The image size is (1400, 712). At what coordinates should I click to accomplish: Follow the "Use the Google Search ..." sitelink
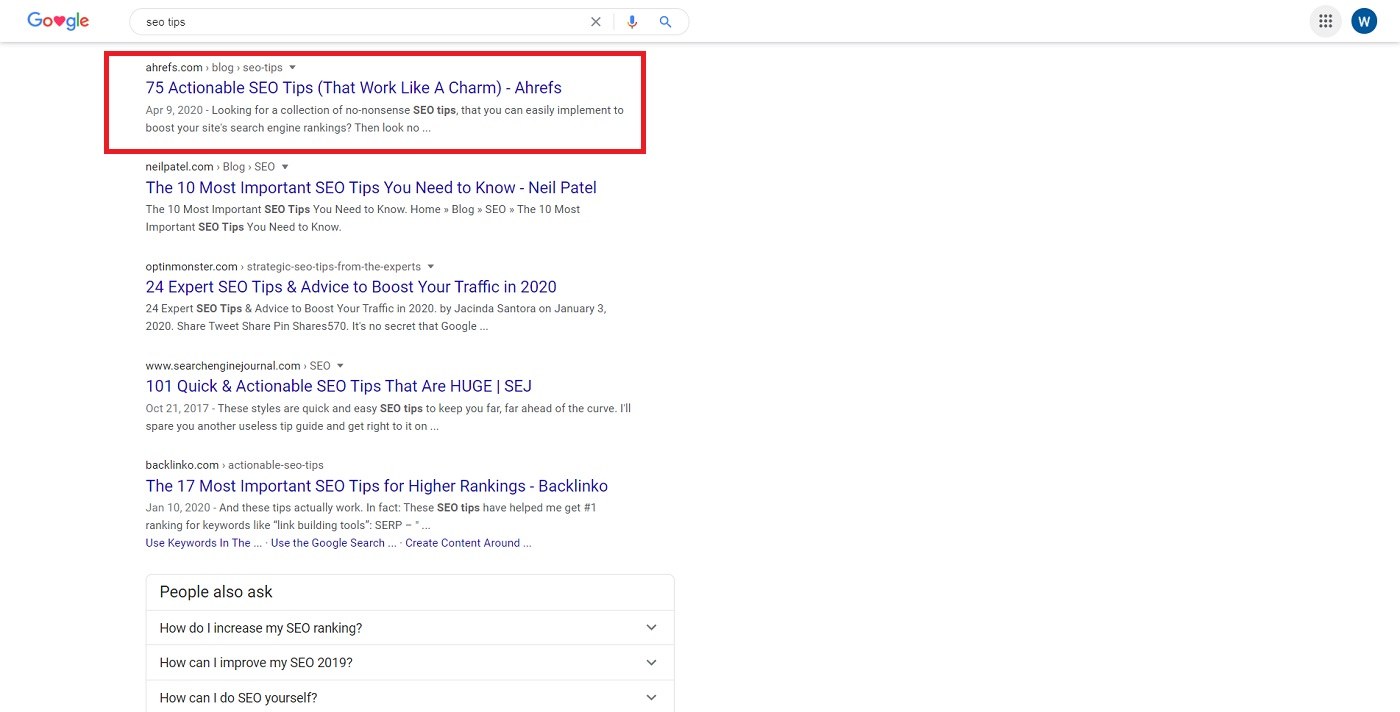tap(333, 543)
